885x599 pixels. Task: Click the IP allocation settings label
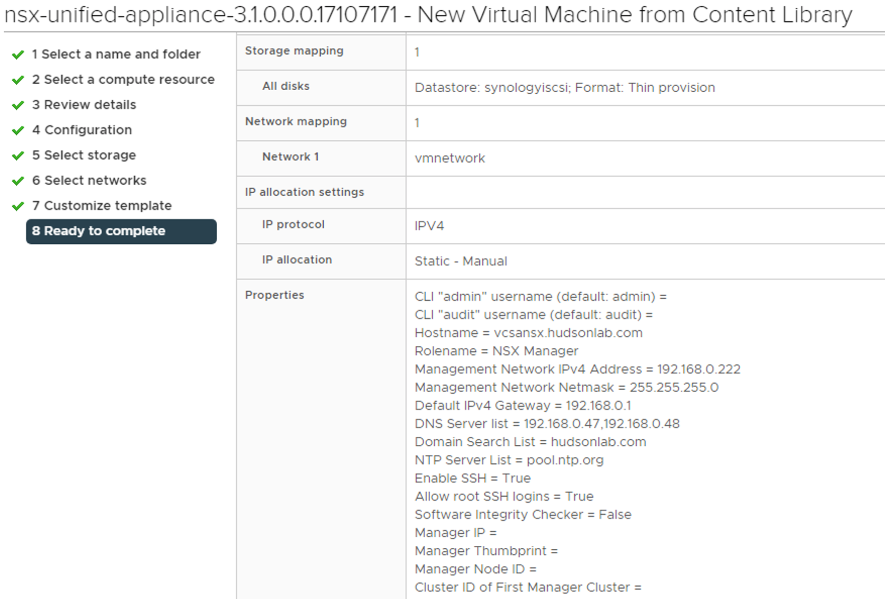click(x=304, y=192)
